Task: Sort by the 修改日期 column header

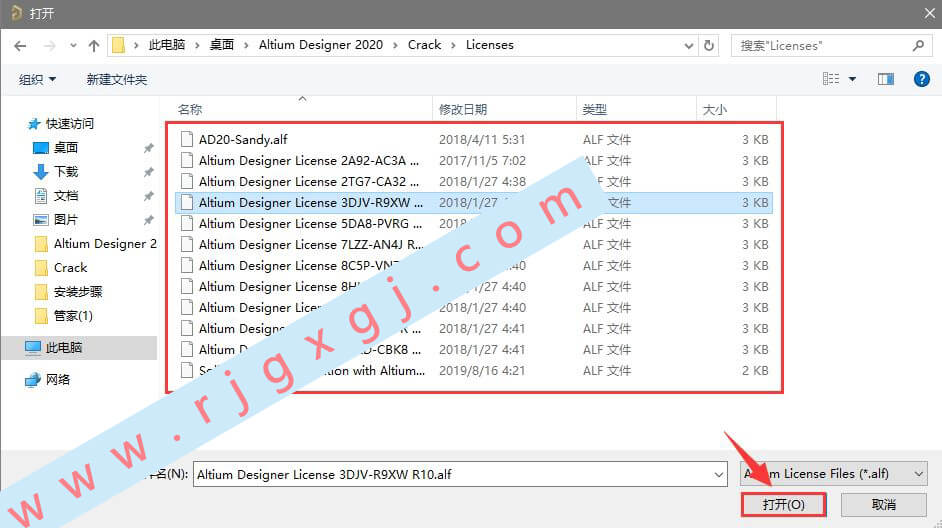Action: point(463,109)
